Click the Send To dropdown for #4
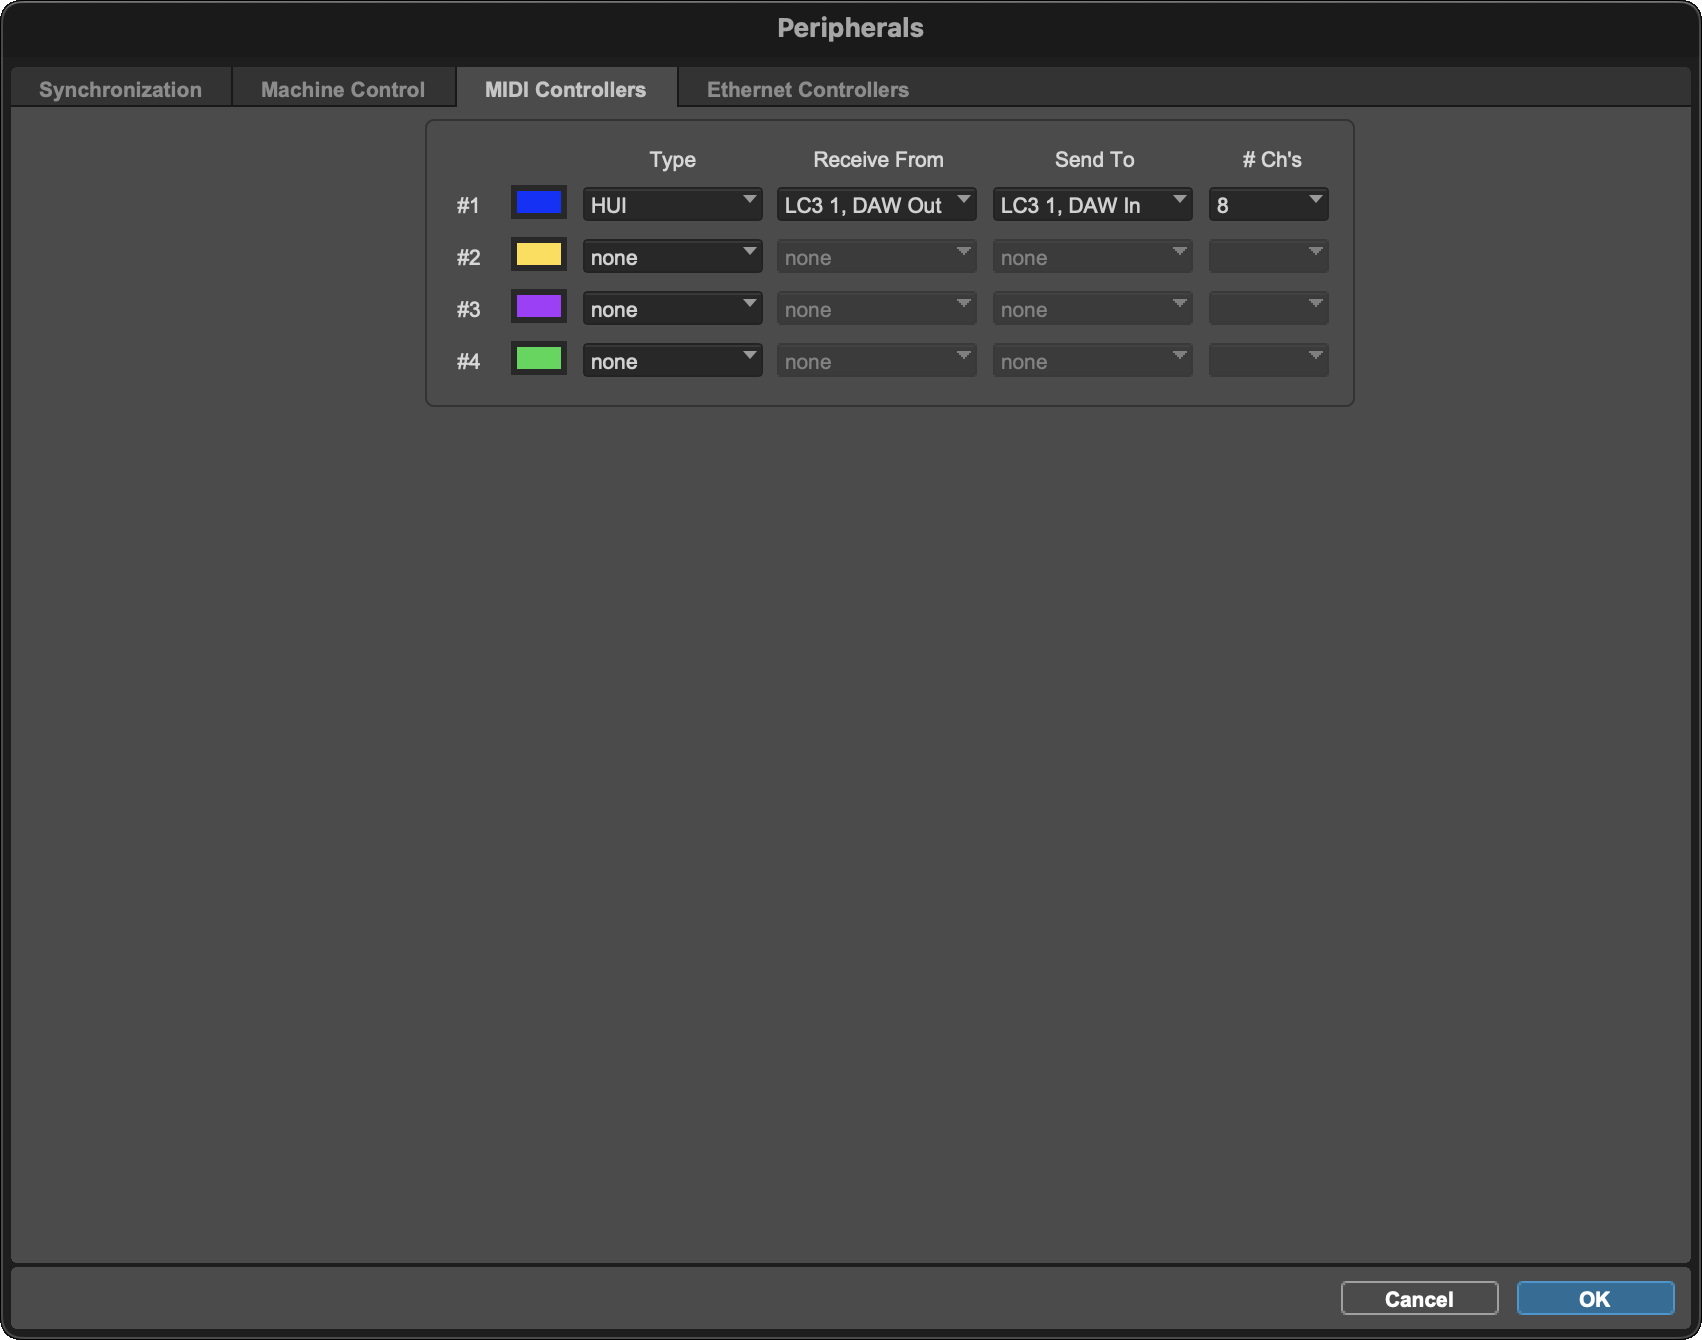The height and width of the screenshot is (1340, 1702). pyautogui.click(x=1092, y=361)
